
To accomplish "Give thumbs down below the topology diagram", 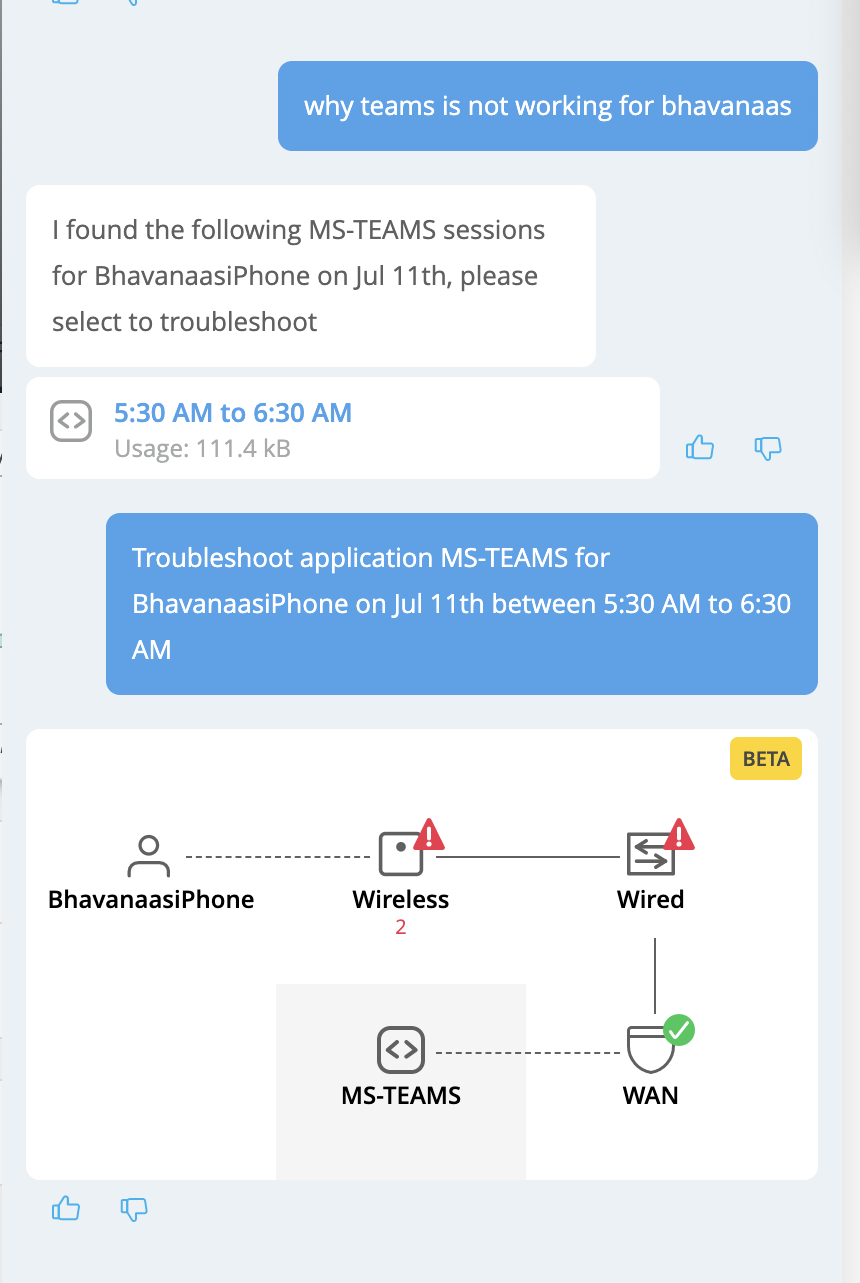I will tap(134, 1209).
